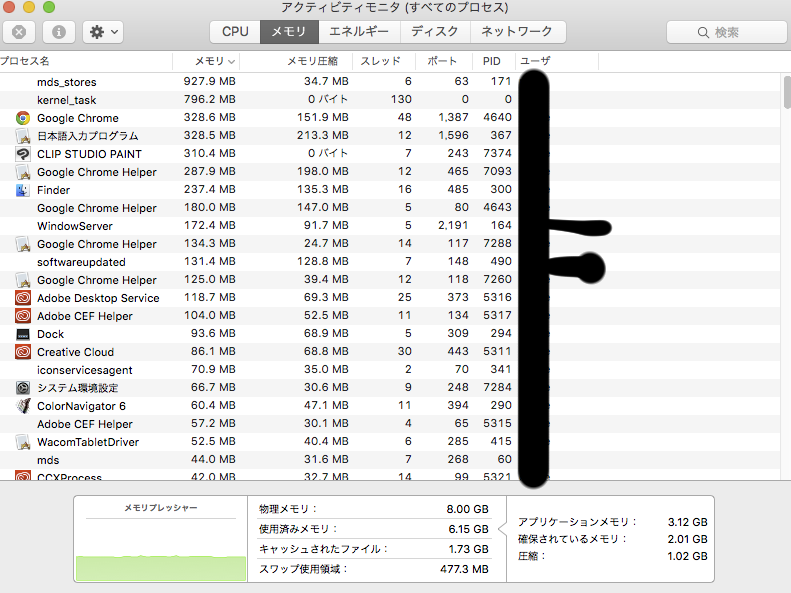Click the 927.9 MB memory value
This screenshot has width=791, height=593.
pyautogui.click(x=209, y=81)
